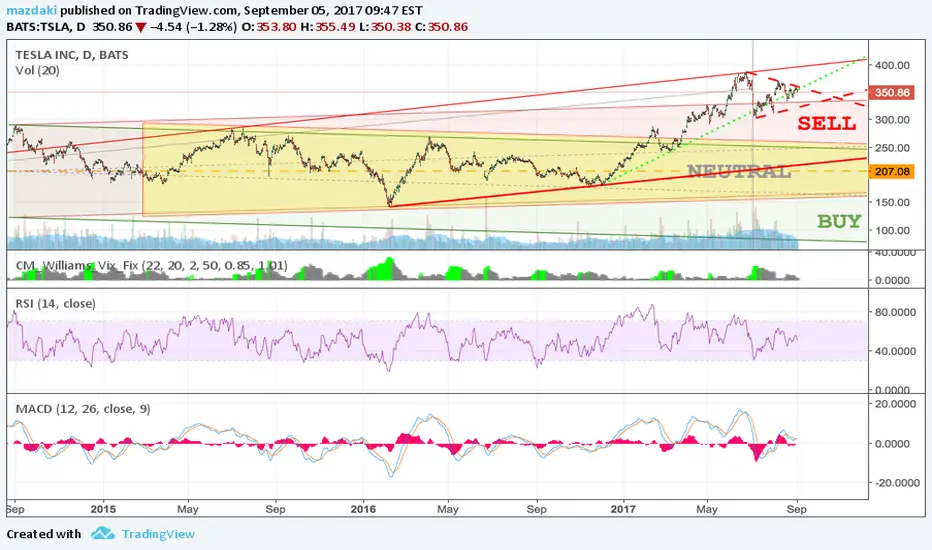The image size is (932, 550).
Task: Open the 'TradingView' footer link
Action: point(158,534)
